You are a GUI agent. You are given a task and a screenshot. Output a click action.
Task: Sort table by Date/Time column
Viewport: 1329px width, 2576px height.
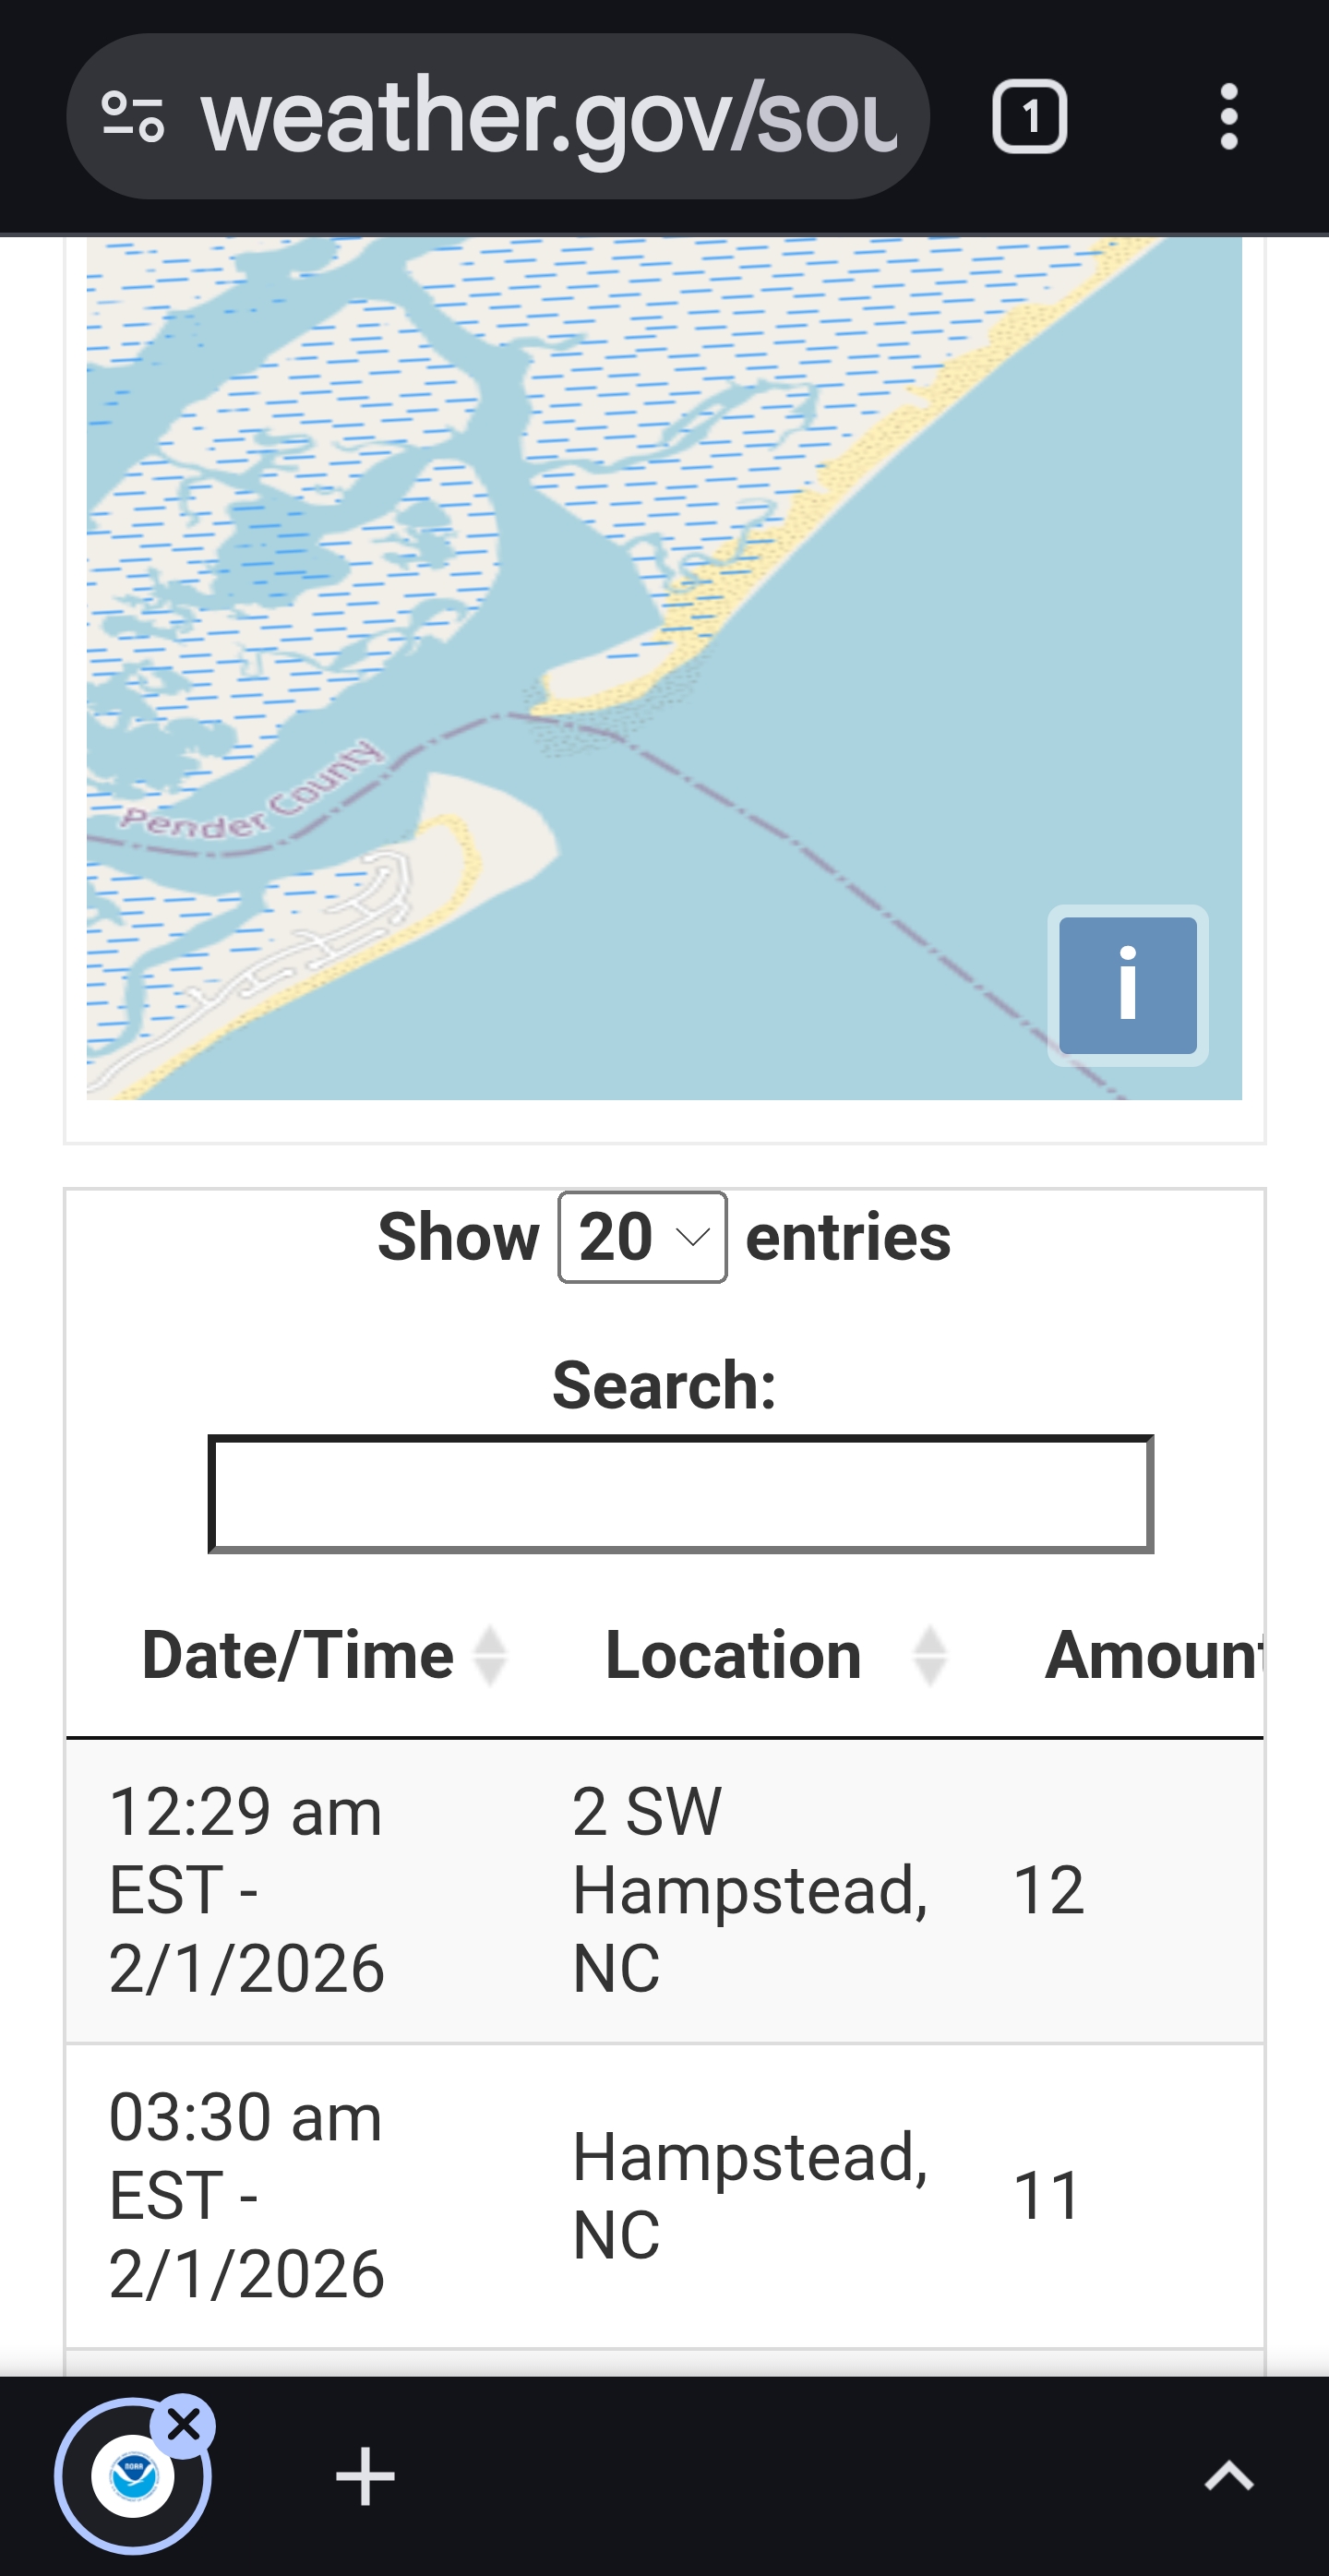[490, 1656]
